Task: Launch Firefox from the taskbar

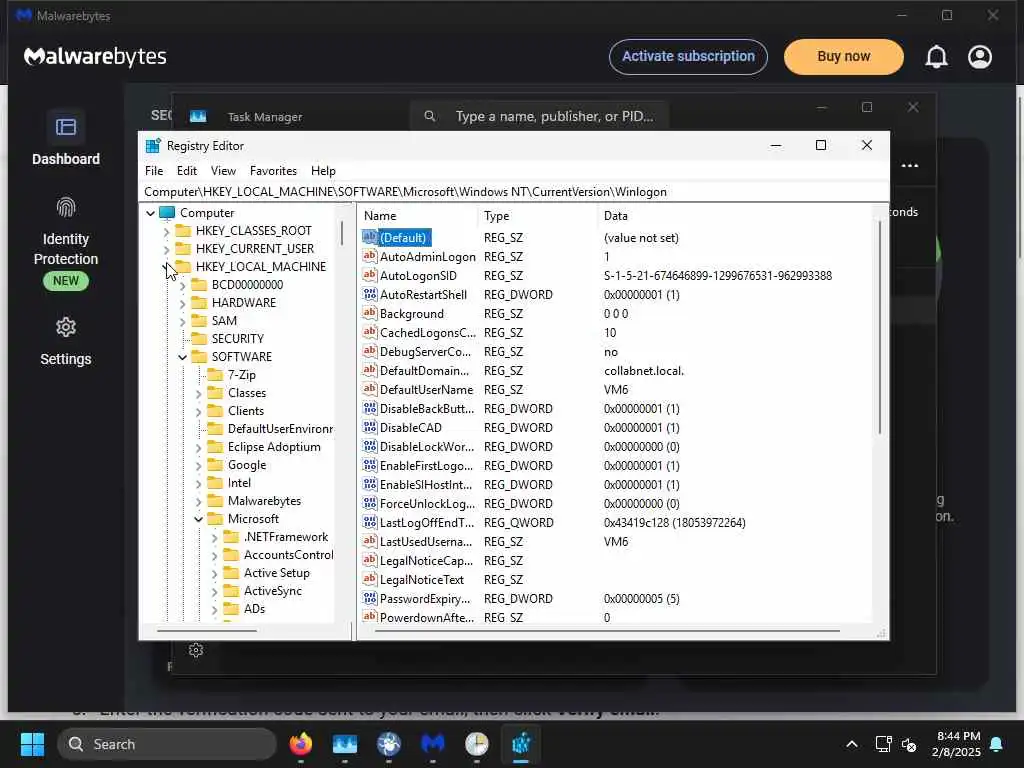Action: (x=300, y=744)
